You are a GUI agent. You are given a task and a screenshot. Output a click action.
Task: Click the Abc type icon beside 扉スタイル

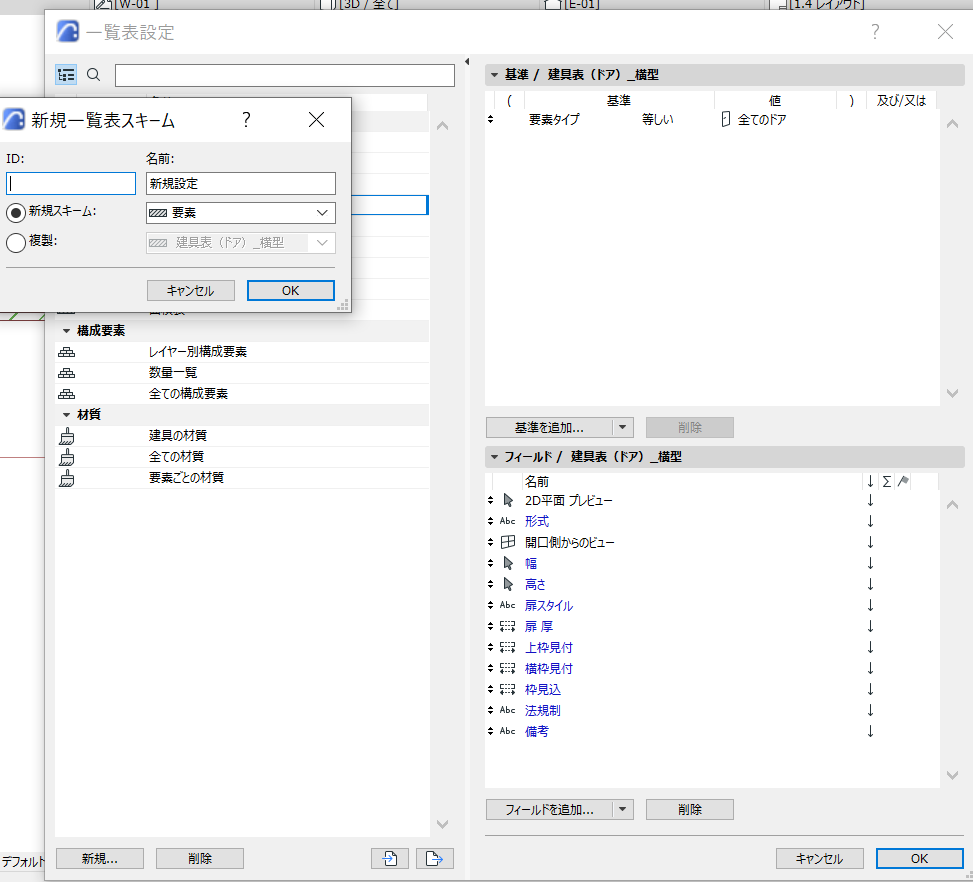click(508, 605)
